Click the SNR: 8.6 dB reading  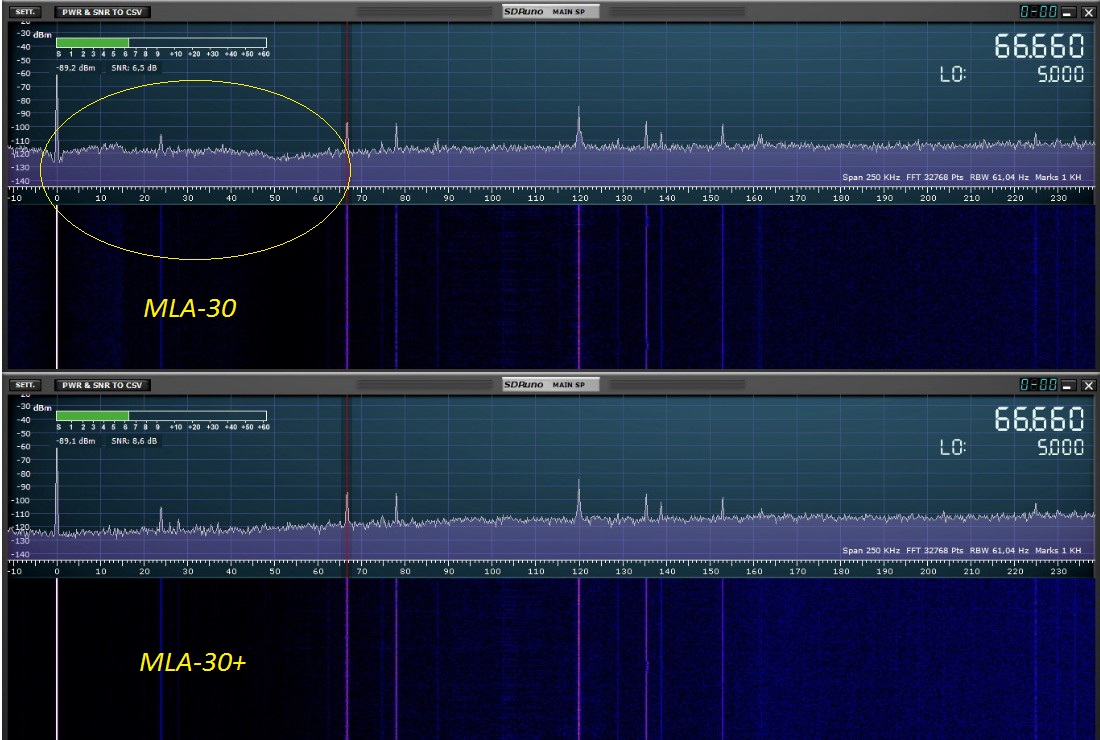point(134,441)
